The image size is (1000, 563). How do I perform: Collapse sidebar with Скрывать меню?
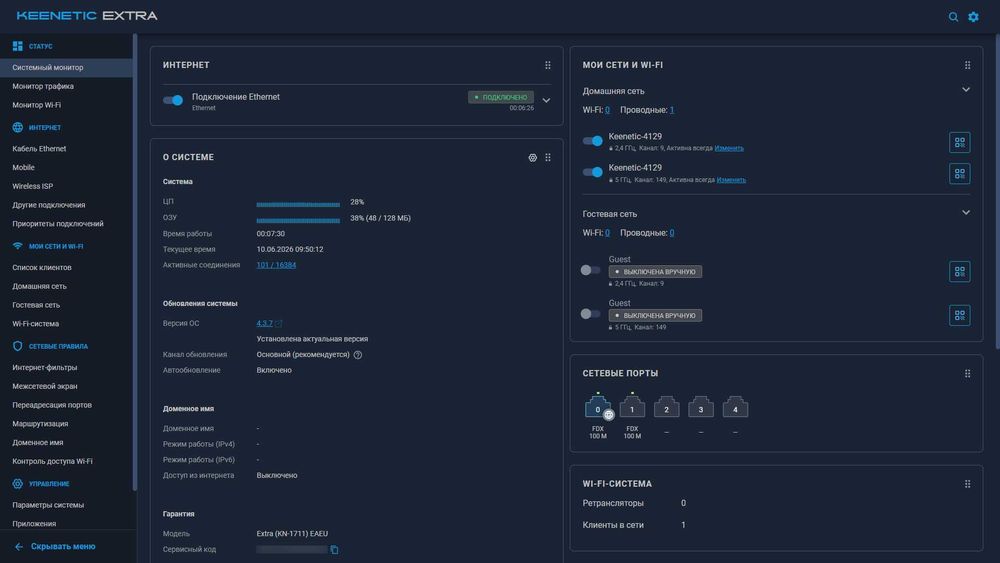tap(55, 546)
